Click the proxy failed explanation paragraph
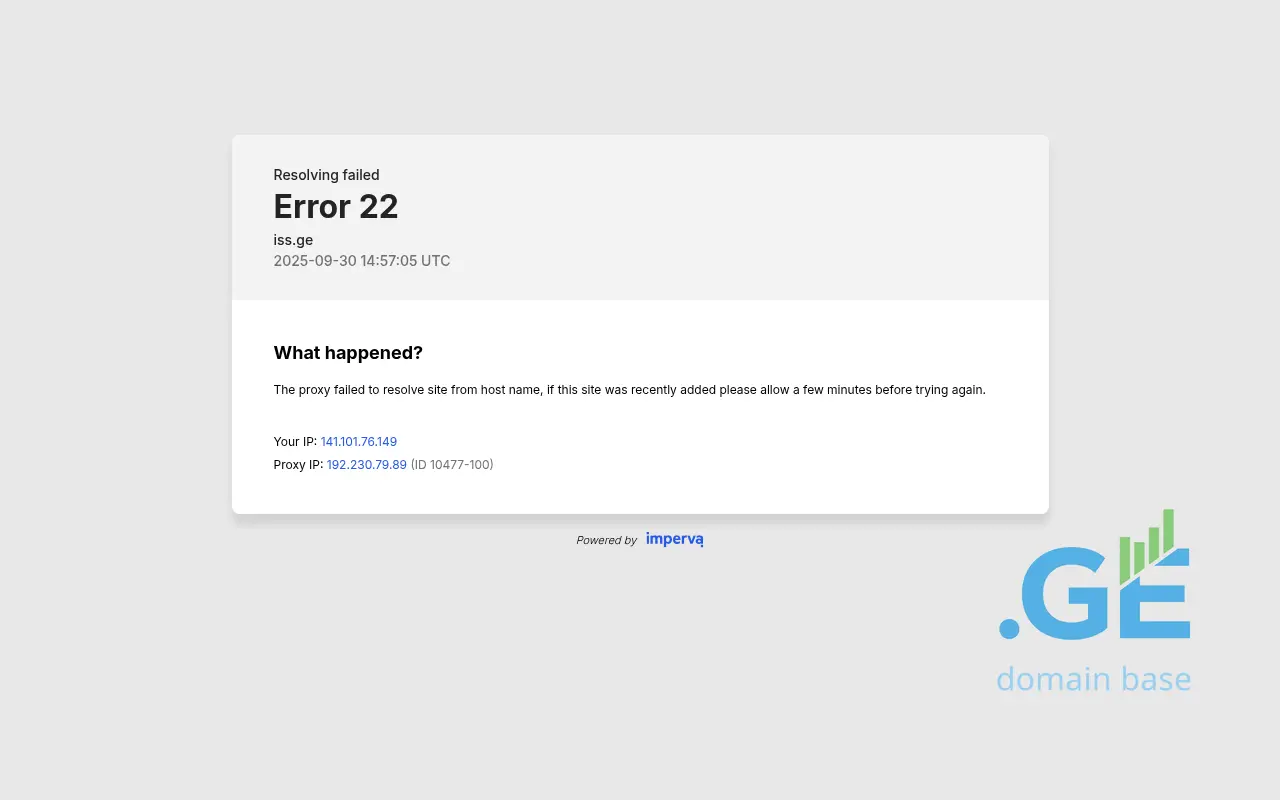 [629, 390]
